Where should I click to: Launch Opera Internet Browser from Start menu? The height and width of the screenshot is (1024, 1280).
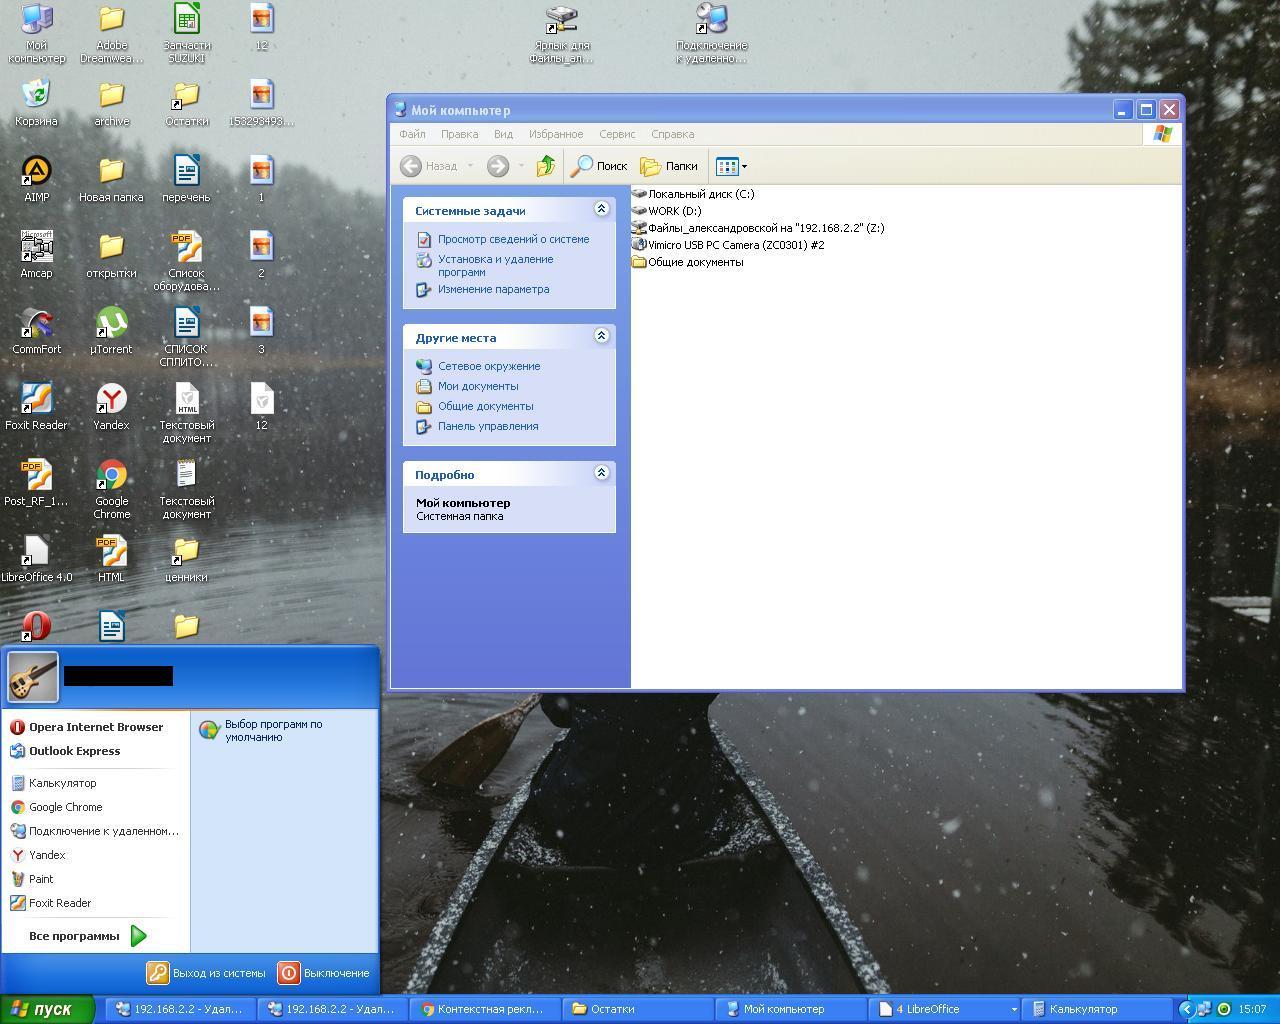95,727
